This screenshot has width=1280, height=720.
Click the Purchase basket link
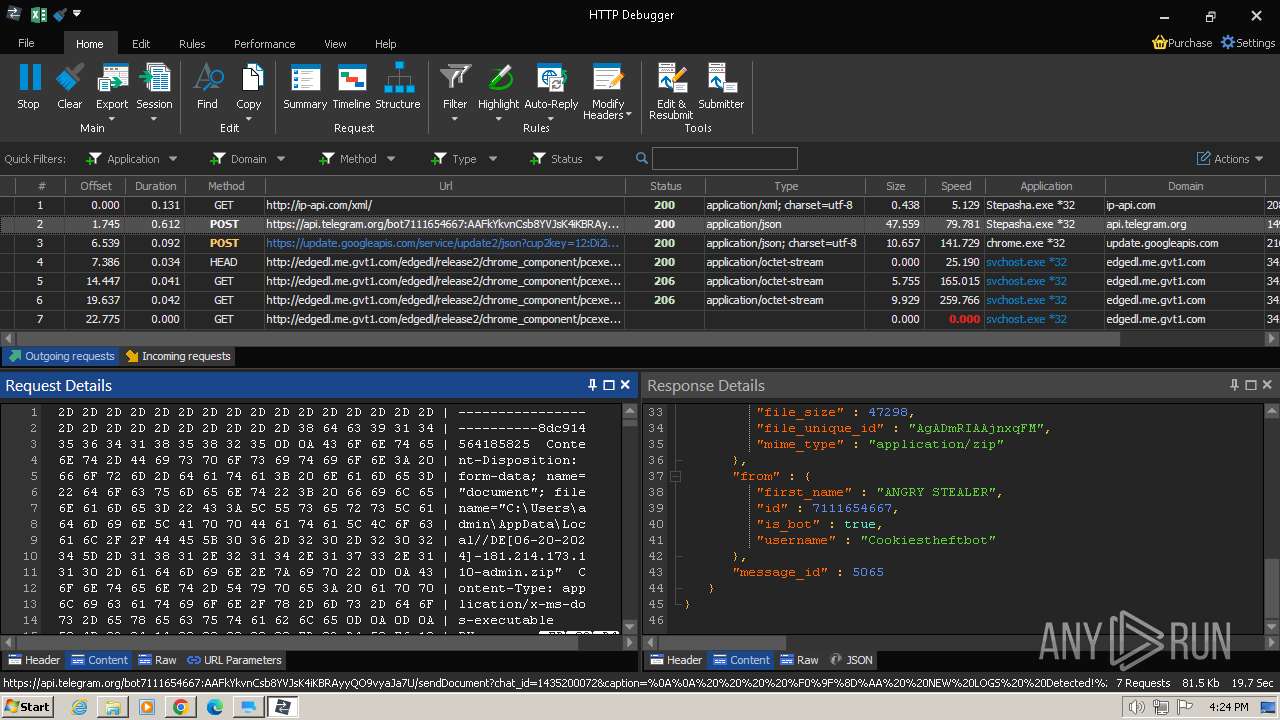point(1182,43)
